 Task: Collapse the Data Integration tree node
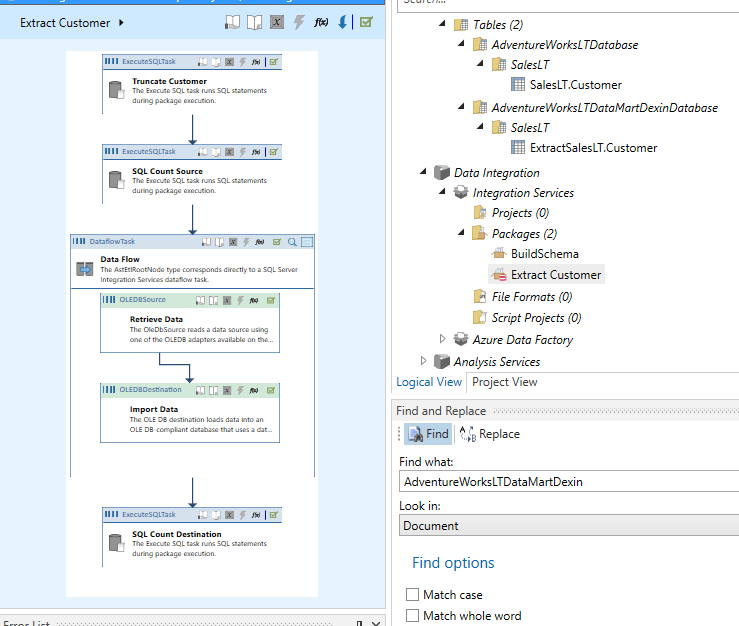[423, 171]
